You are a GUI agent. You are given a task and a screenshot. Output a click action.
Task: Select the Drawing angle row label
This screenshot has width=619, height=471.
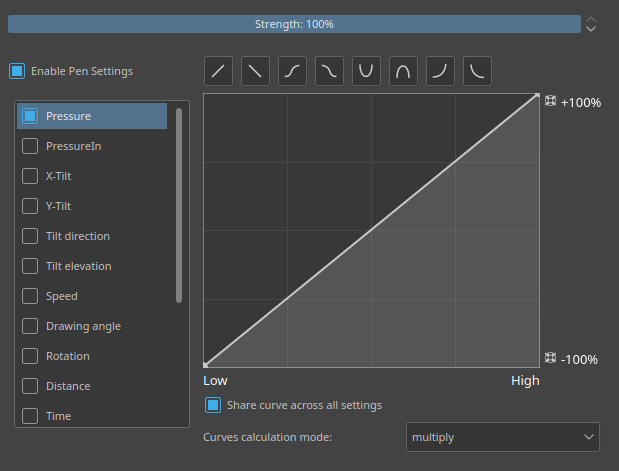click(x=83, y=326)
